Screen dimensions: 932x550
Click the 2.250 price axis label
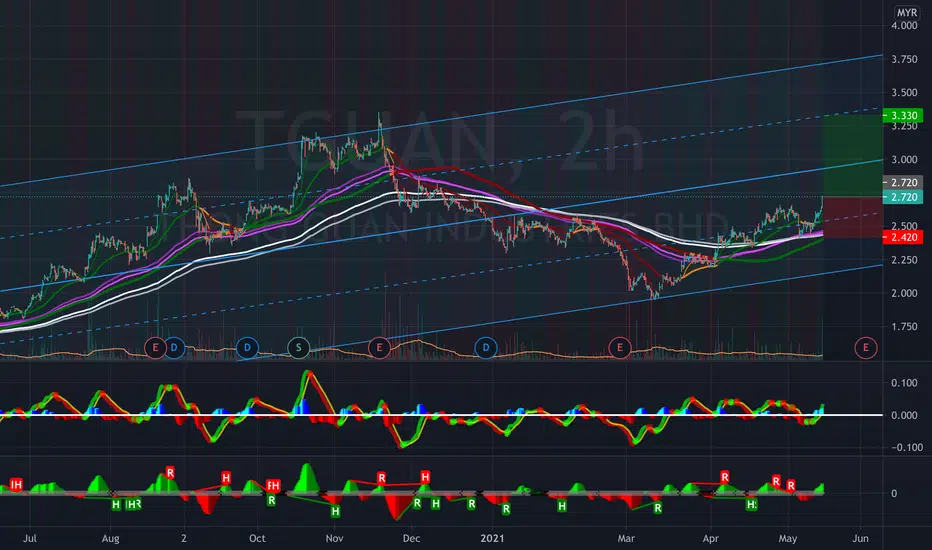click(904, 260)
